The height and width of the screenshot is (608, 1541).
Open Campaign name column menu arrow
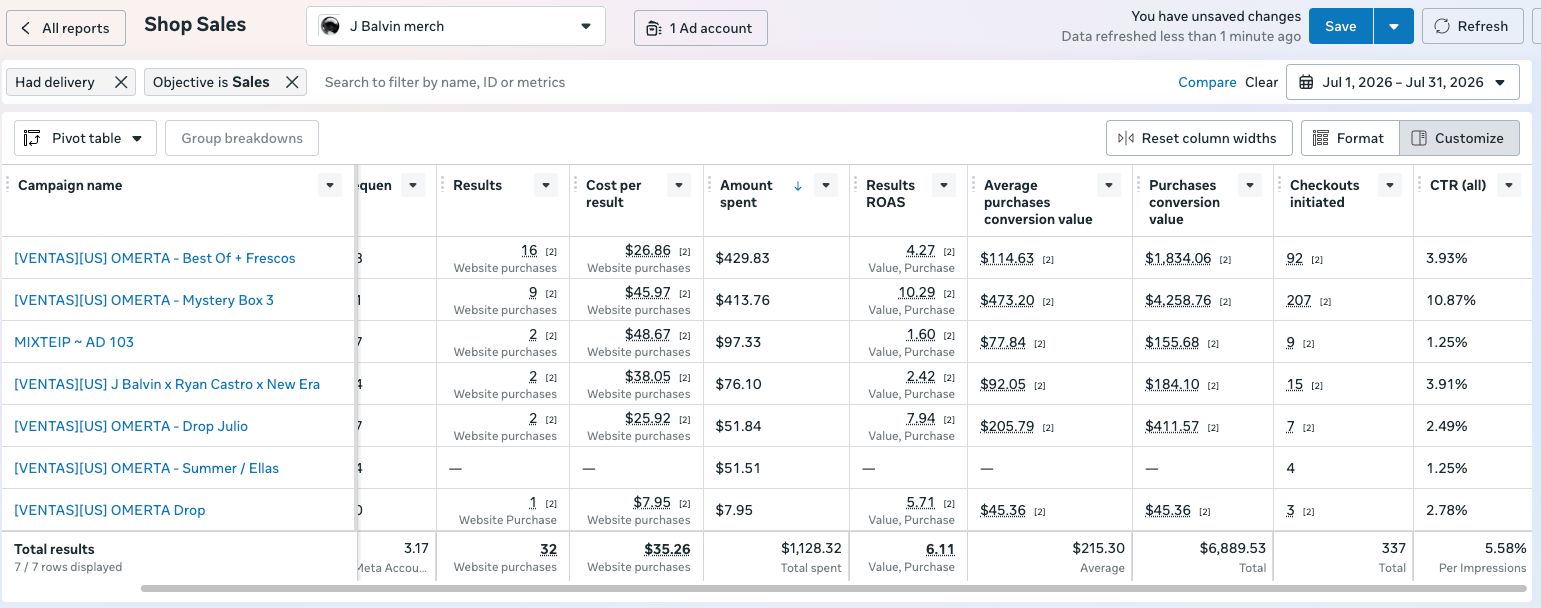[330, 185]
